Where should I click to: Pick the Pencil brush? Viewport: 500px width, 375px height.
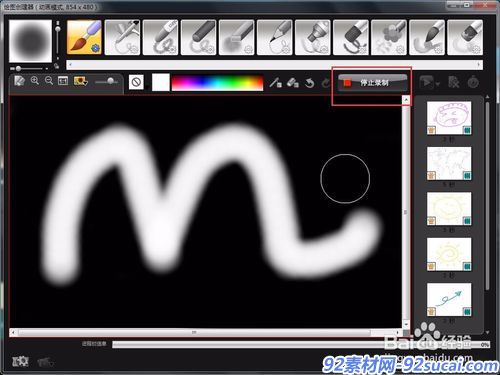tap(274, 37)
